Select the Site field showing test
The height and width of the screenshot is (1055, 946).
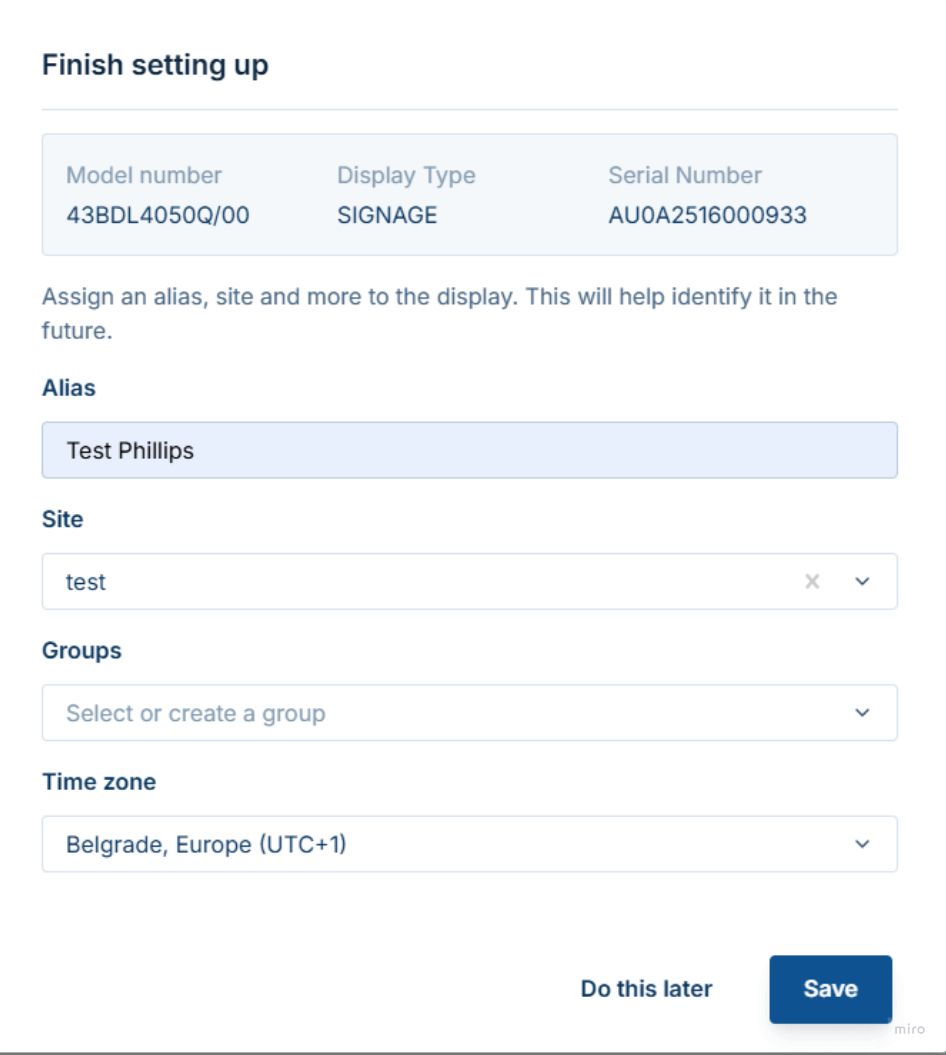[x=470, y=581]
